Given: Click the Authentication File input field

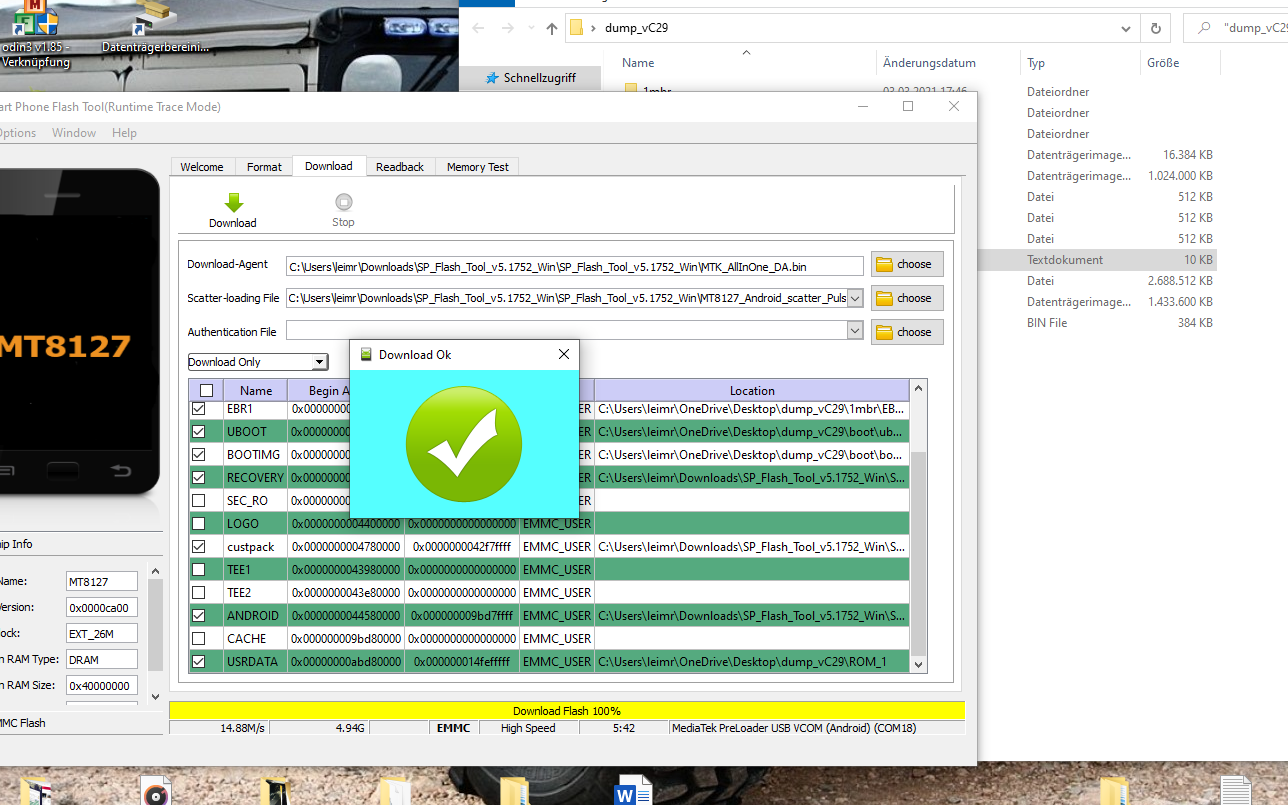Looking at the screenshot, I should [566, 331].
